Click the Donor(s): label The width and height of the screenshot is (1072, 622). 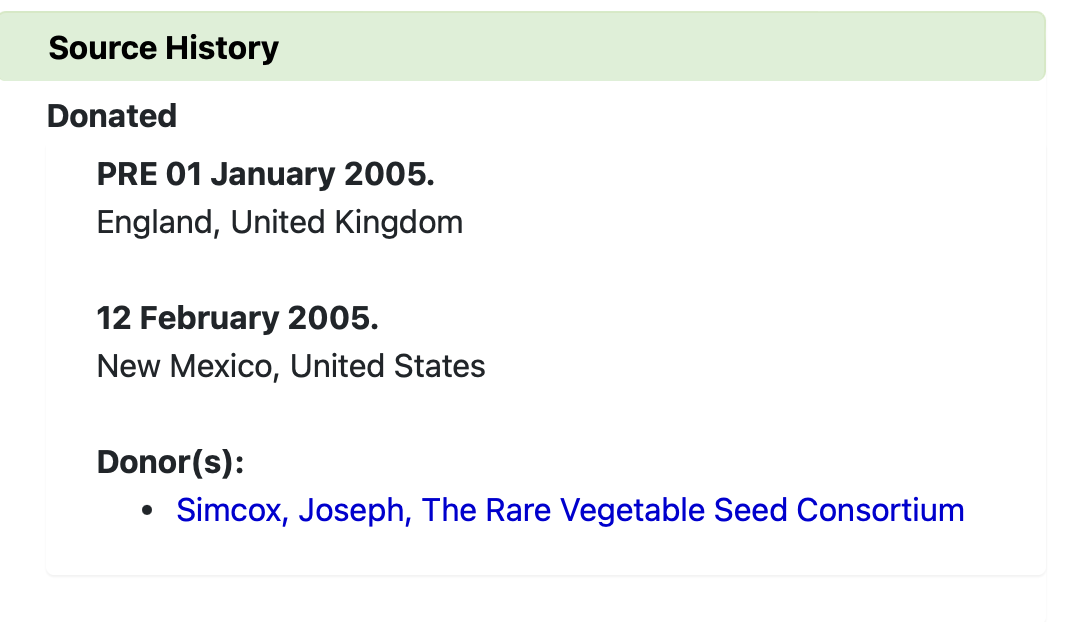click(171, 462)
